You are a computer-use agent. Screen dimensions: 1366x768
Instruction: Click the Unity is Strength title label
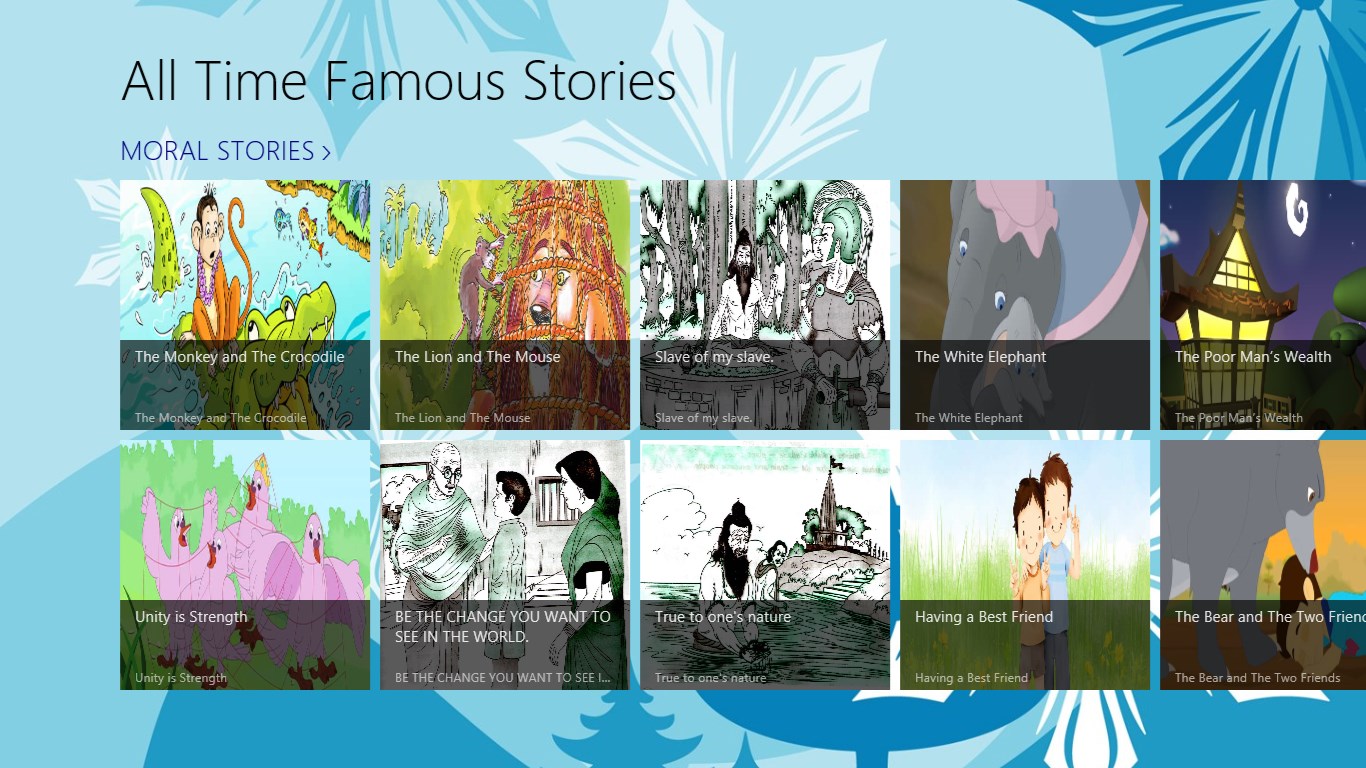click(x=191, y=617)
